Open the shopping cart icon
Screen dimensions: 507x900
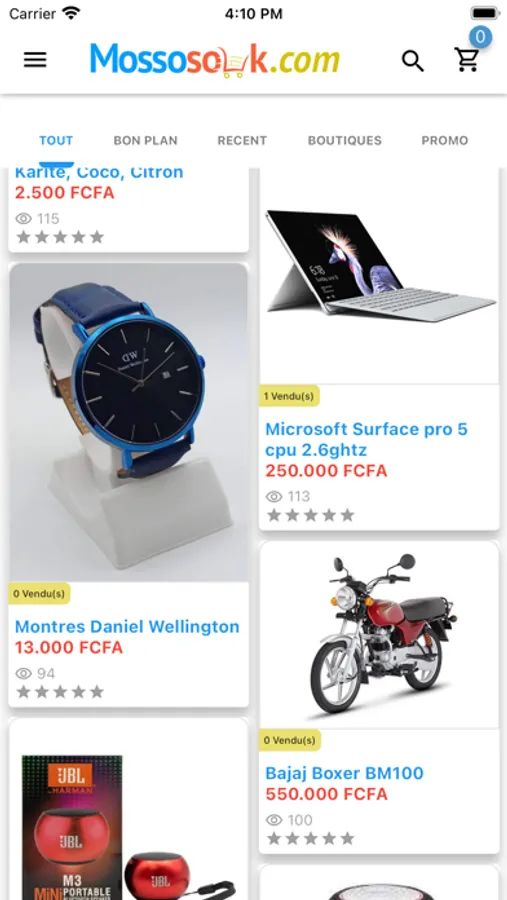(x=467, y=60)
